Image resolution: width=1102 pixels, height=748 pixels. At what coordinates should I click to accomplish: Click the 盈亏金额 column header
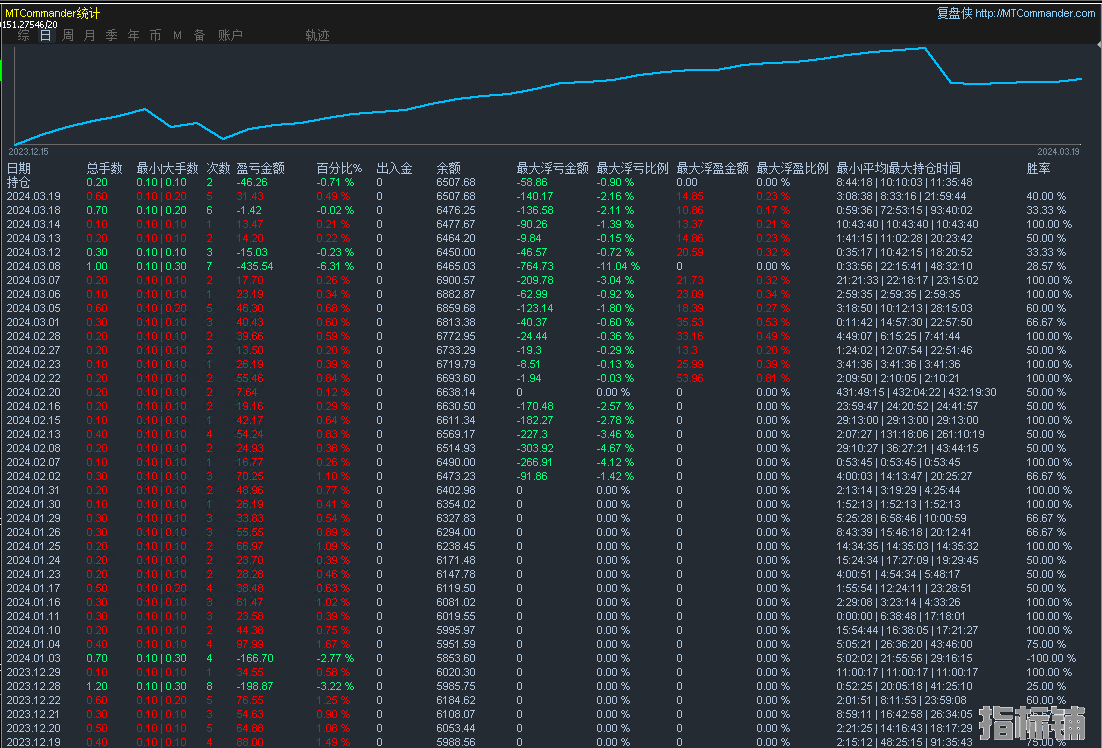pos(261,168)
